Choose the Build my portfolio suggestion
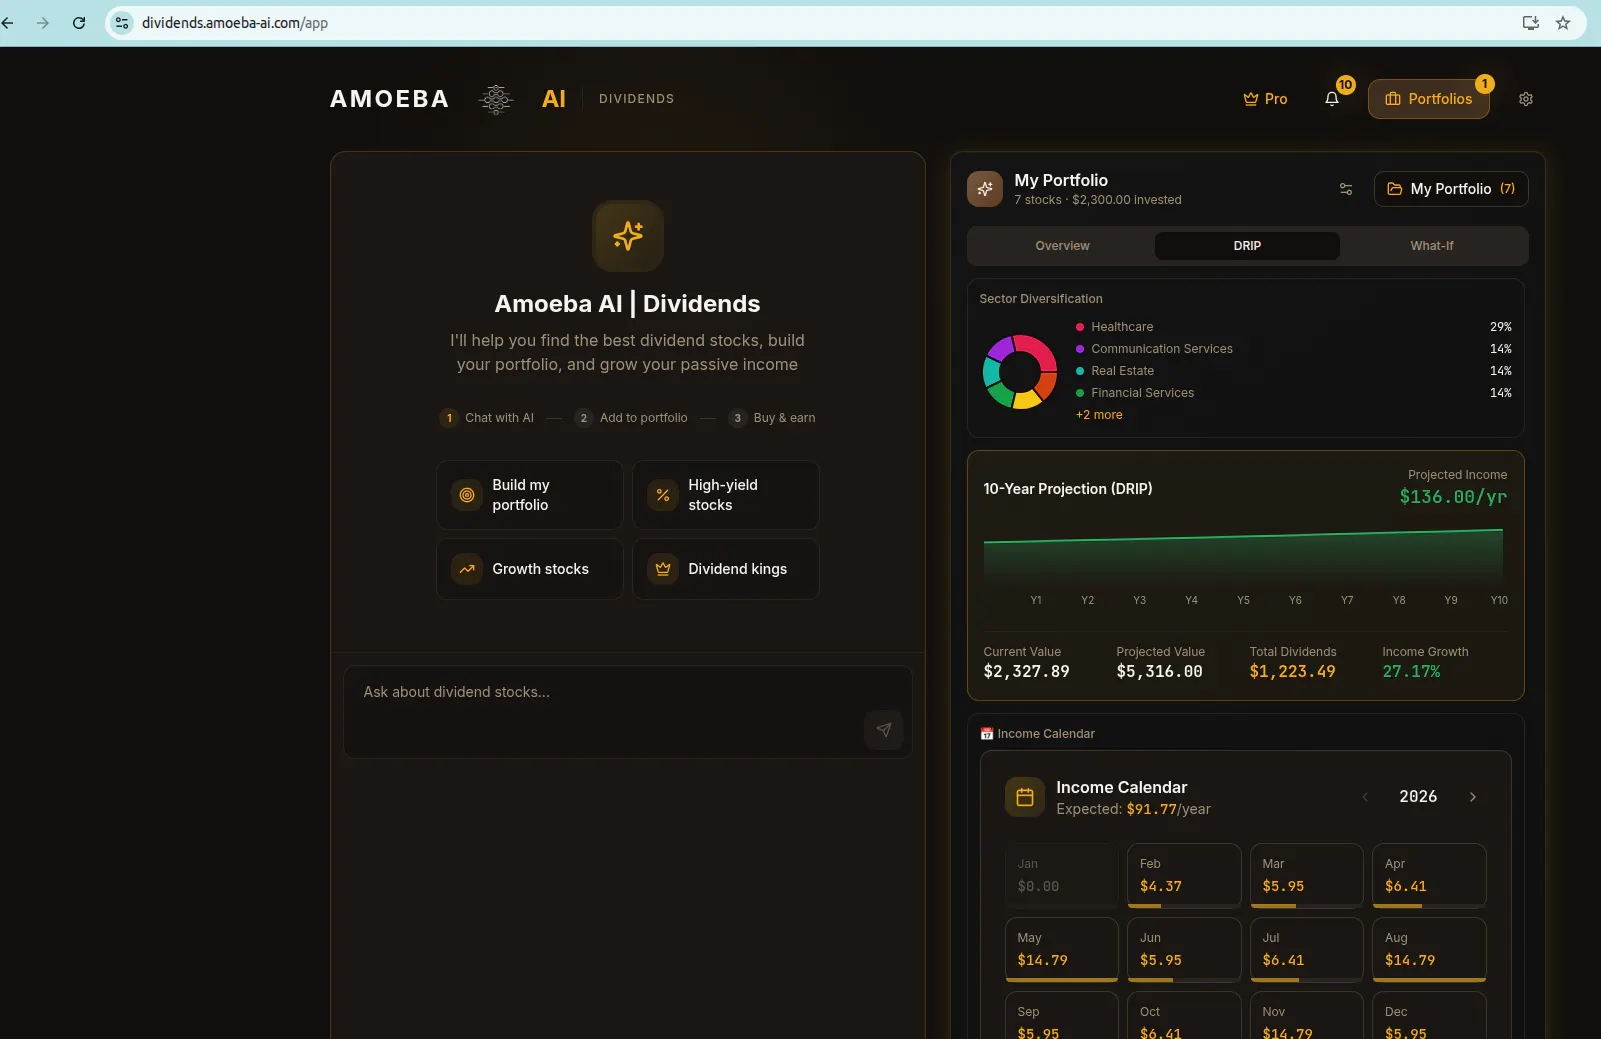This screenshot has height=1039, width=1601. 530,495
